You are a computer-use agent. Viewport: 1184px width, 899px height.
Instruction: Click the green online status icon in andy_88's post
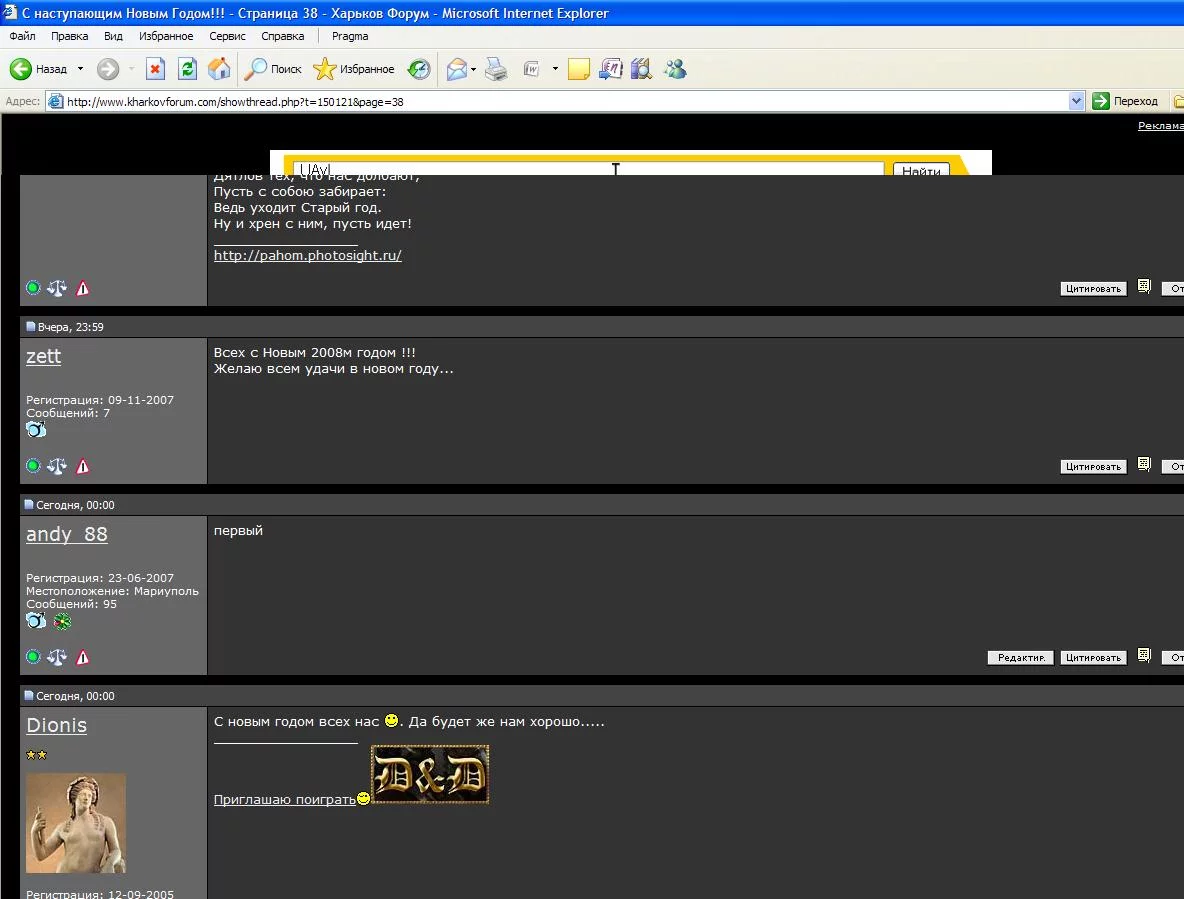33,657
